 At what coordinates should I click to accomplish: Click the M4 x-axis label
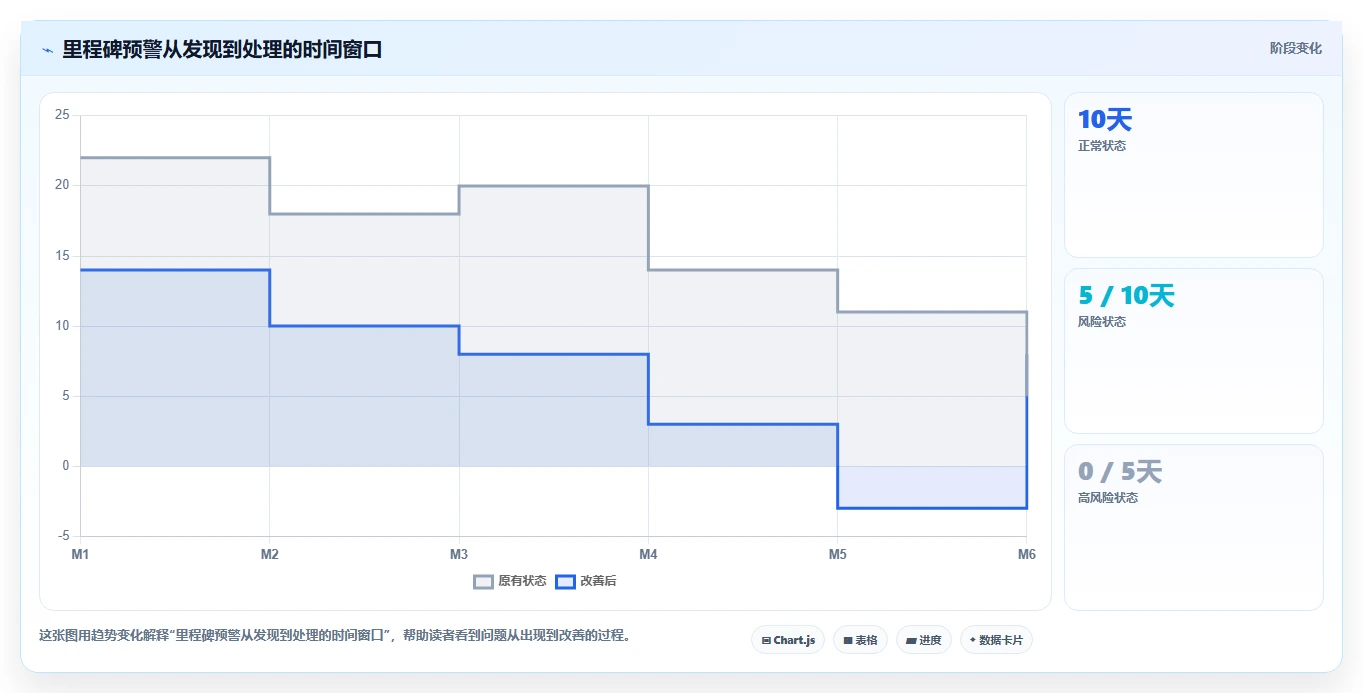pyautogui.click(x=648, y=554)
